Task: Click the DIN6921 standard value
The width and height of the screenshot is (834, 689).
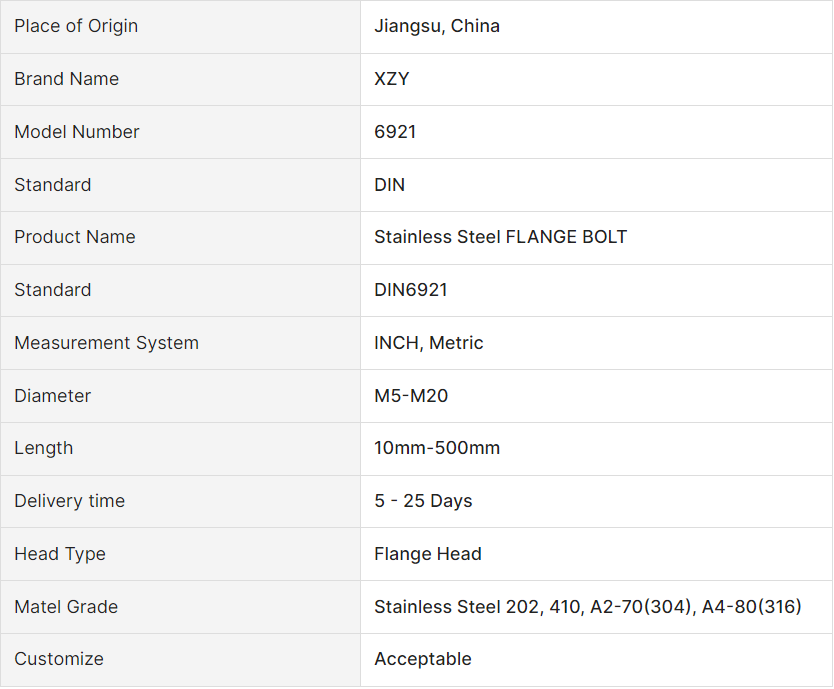Action: coord(411,290)
